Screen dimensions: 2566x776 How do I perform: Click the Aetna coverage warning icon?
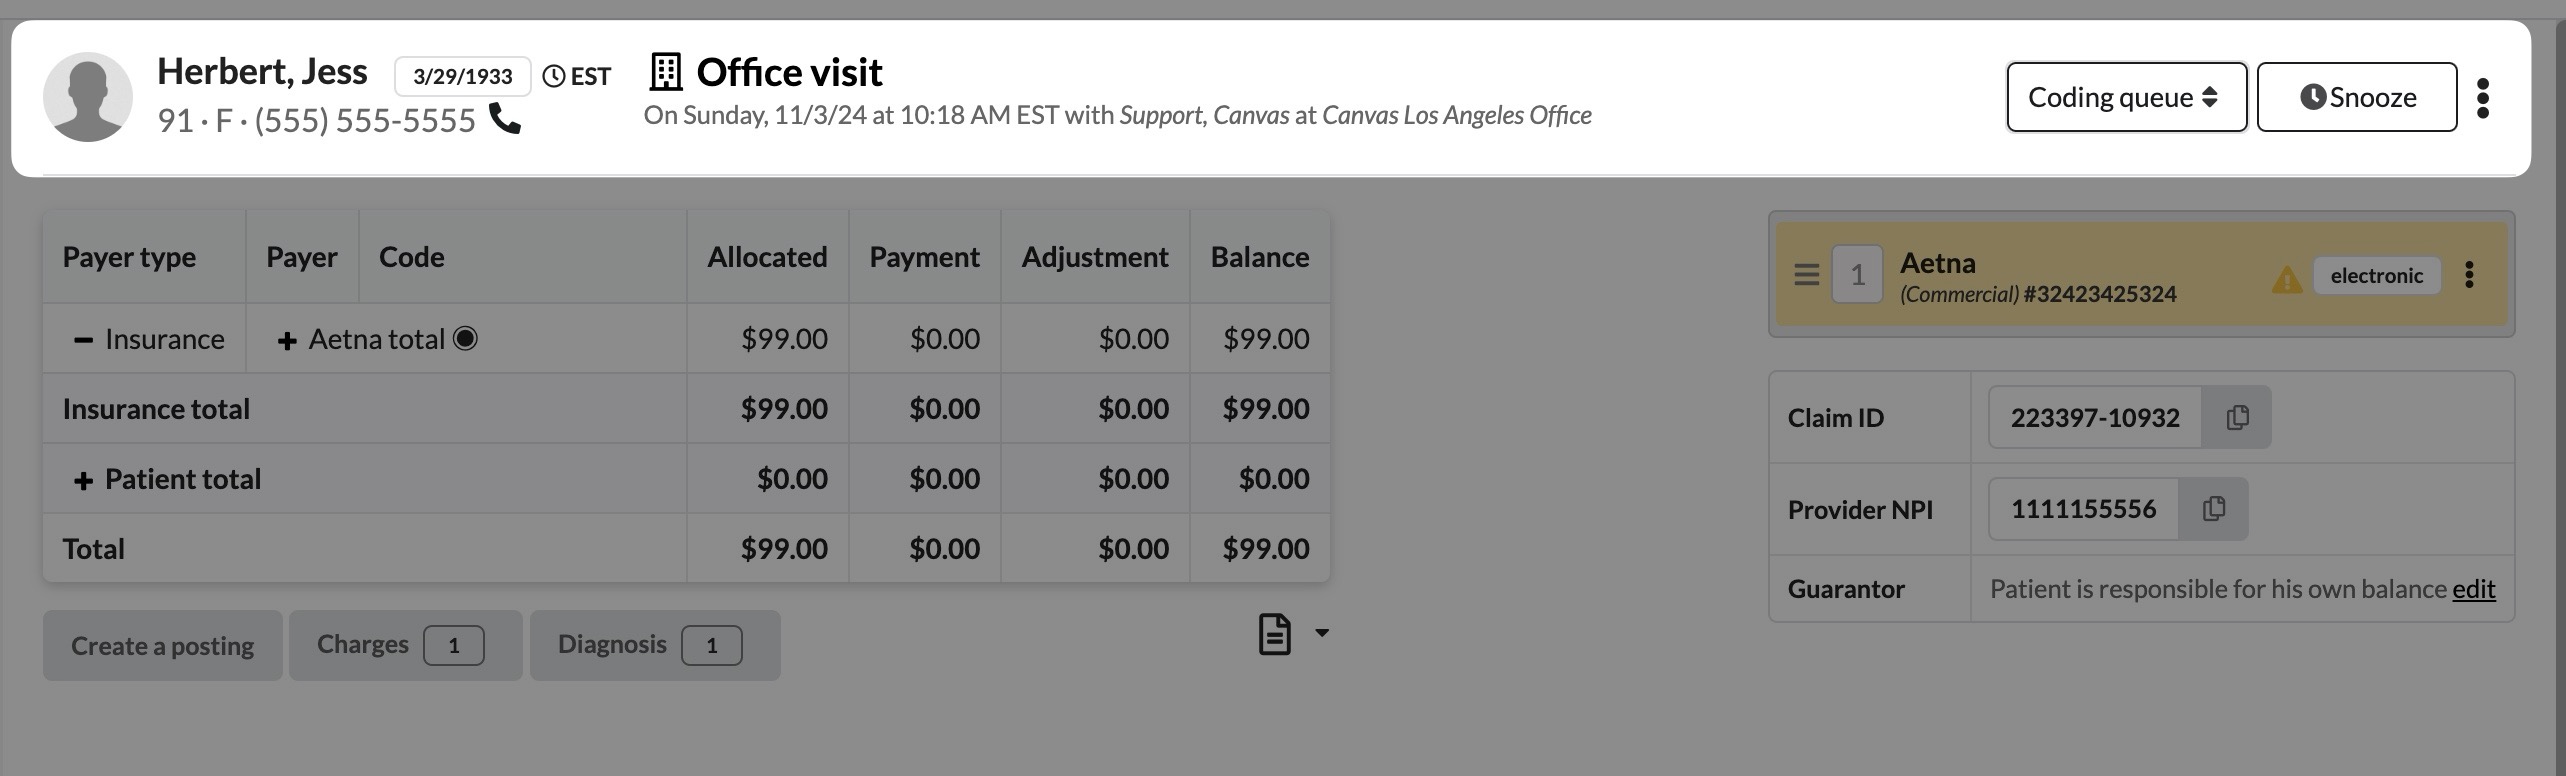click(2286, 279)
